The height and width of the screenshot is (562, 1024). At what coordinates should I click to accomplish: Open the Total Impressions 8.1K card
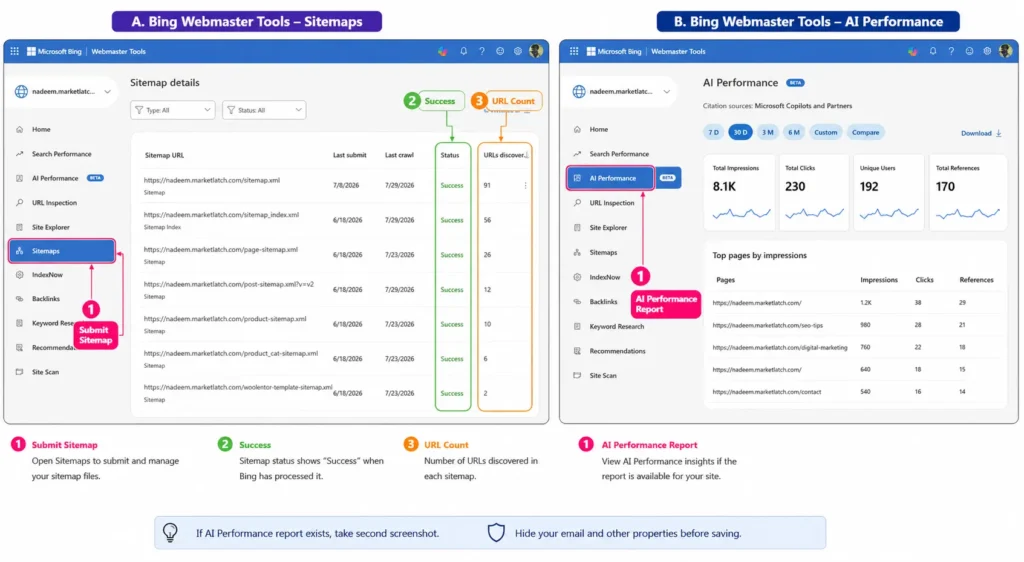pos(739,193)
